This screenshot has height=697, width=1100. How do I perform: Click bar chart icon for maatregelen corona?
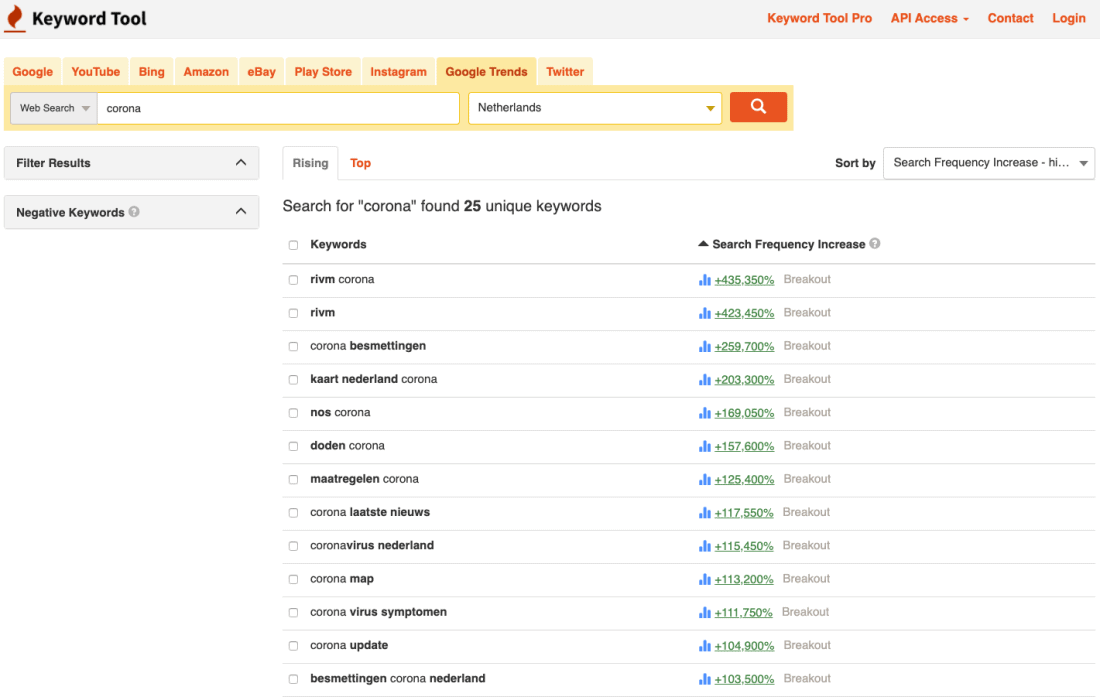pos(704,480)
